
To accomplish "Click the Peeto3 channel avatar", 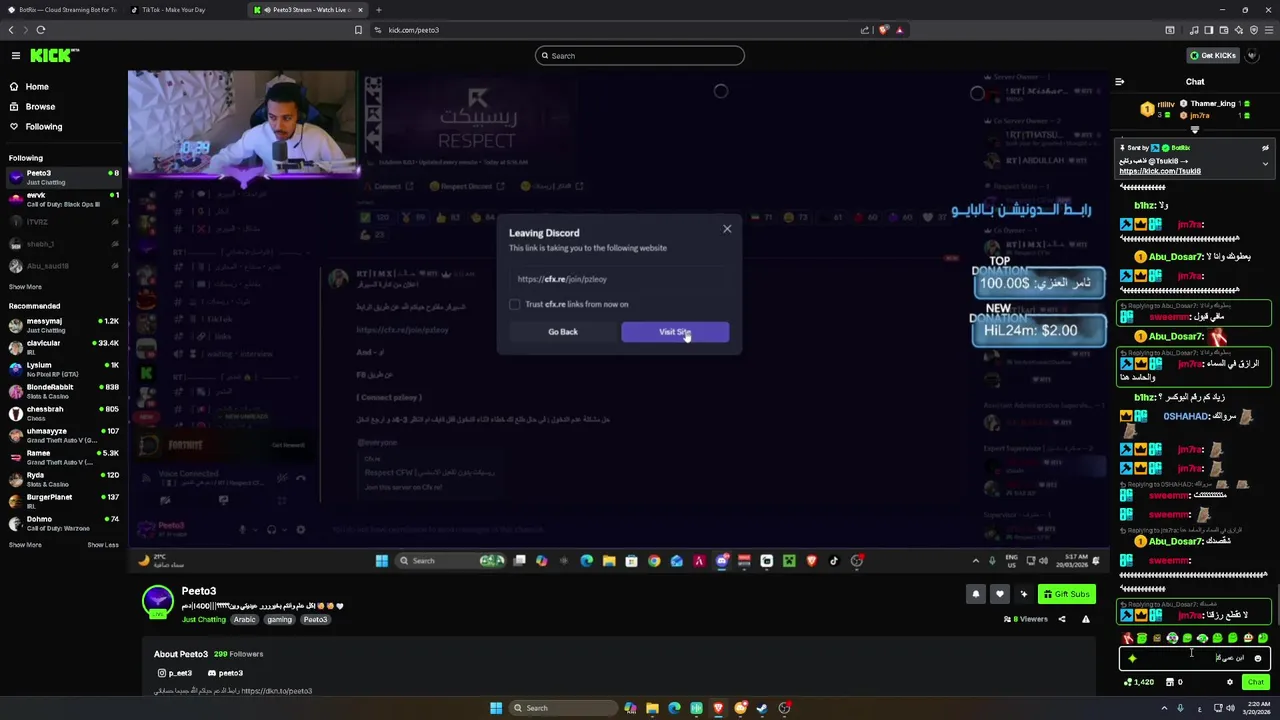I will click(158, 601).
